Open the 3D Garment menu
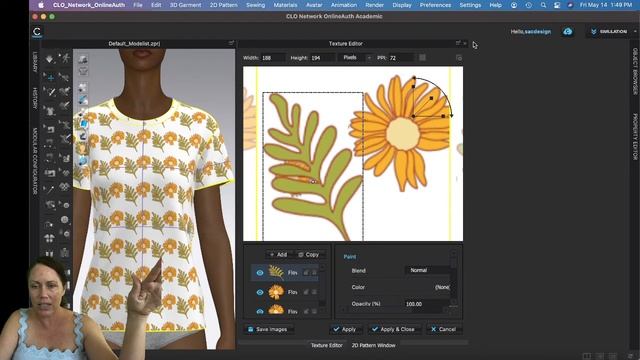The height and width of the screenshot is (360, 640). point(185,5)
